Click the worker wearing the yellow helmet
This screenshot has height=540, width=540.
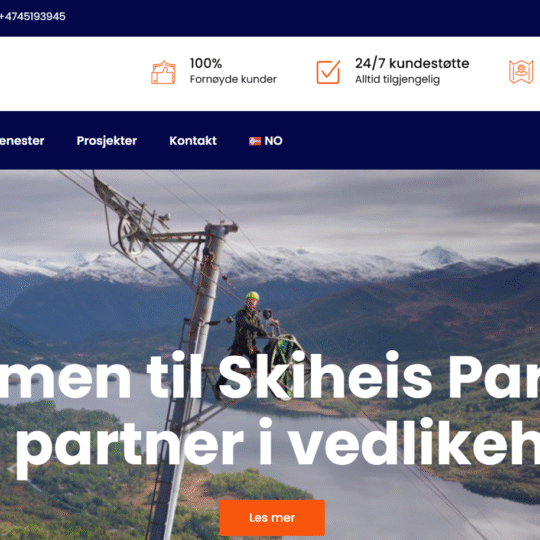click(248, 331)
